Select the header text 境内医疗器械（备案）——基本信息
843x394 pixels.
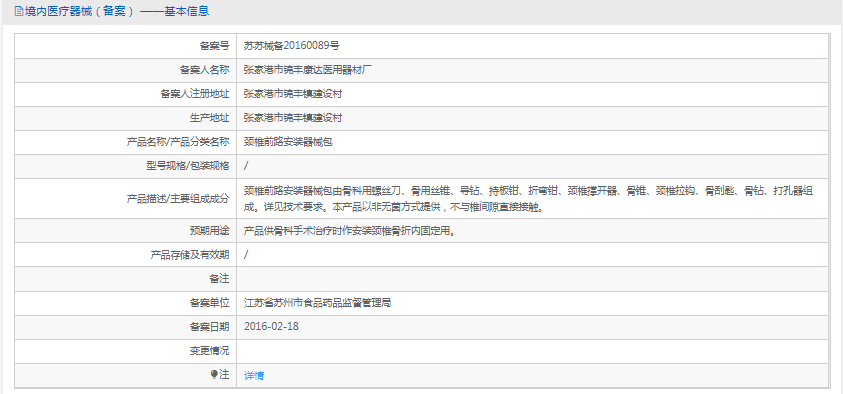tap(117, 11)
